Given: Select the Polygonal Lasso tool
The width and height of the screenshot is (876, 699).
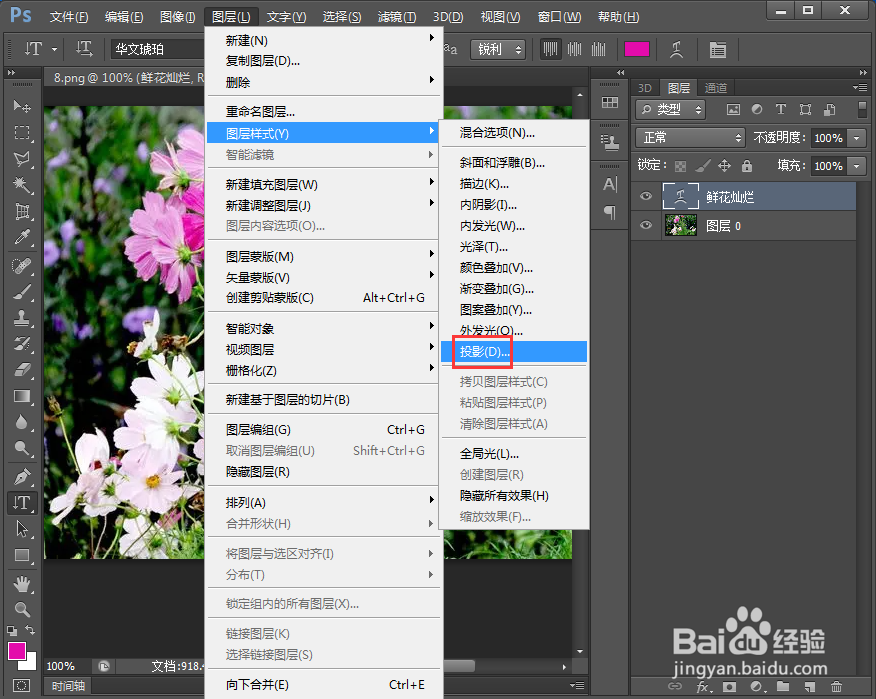Looking at the screenshot, I should click(x=22, y=159).
